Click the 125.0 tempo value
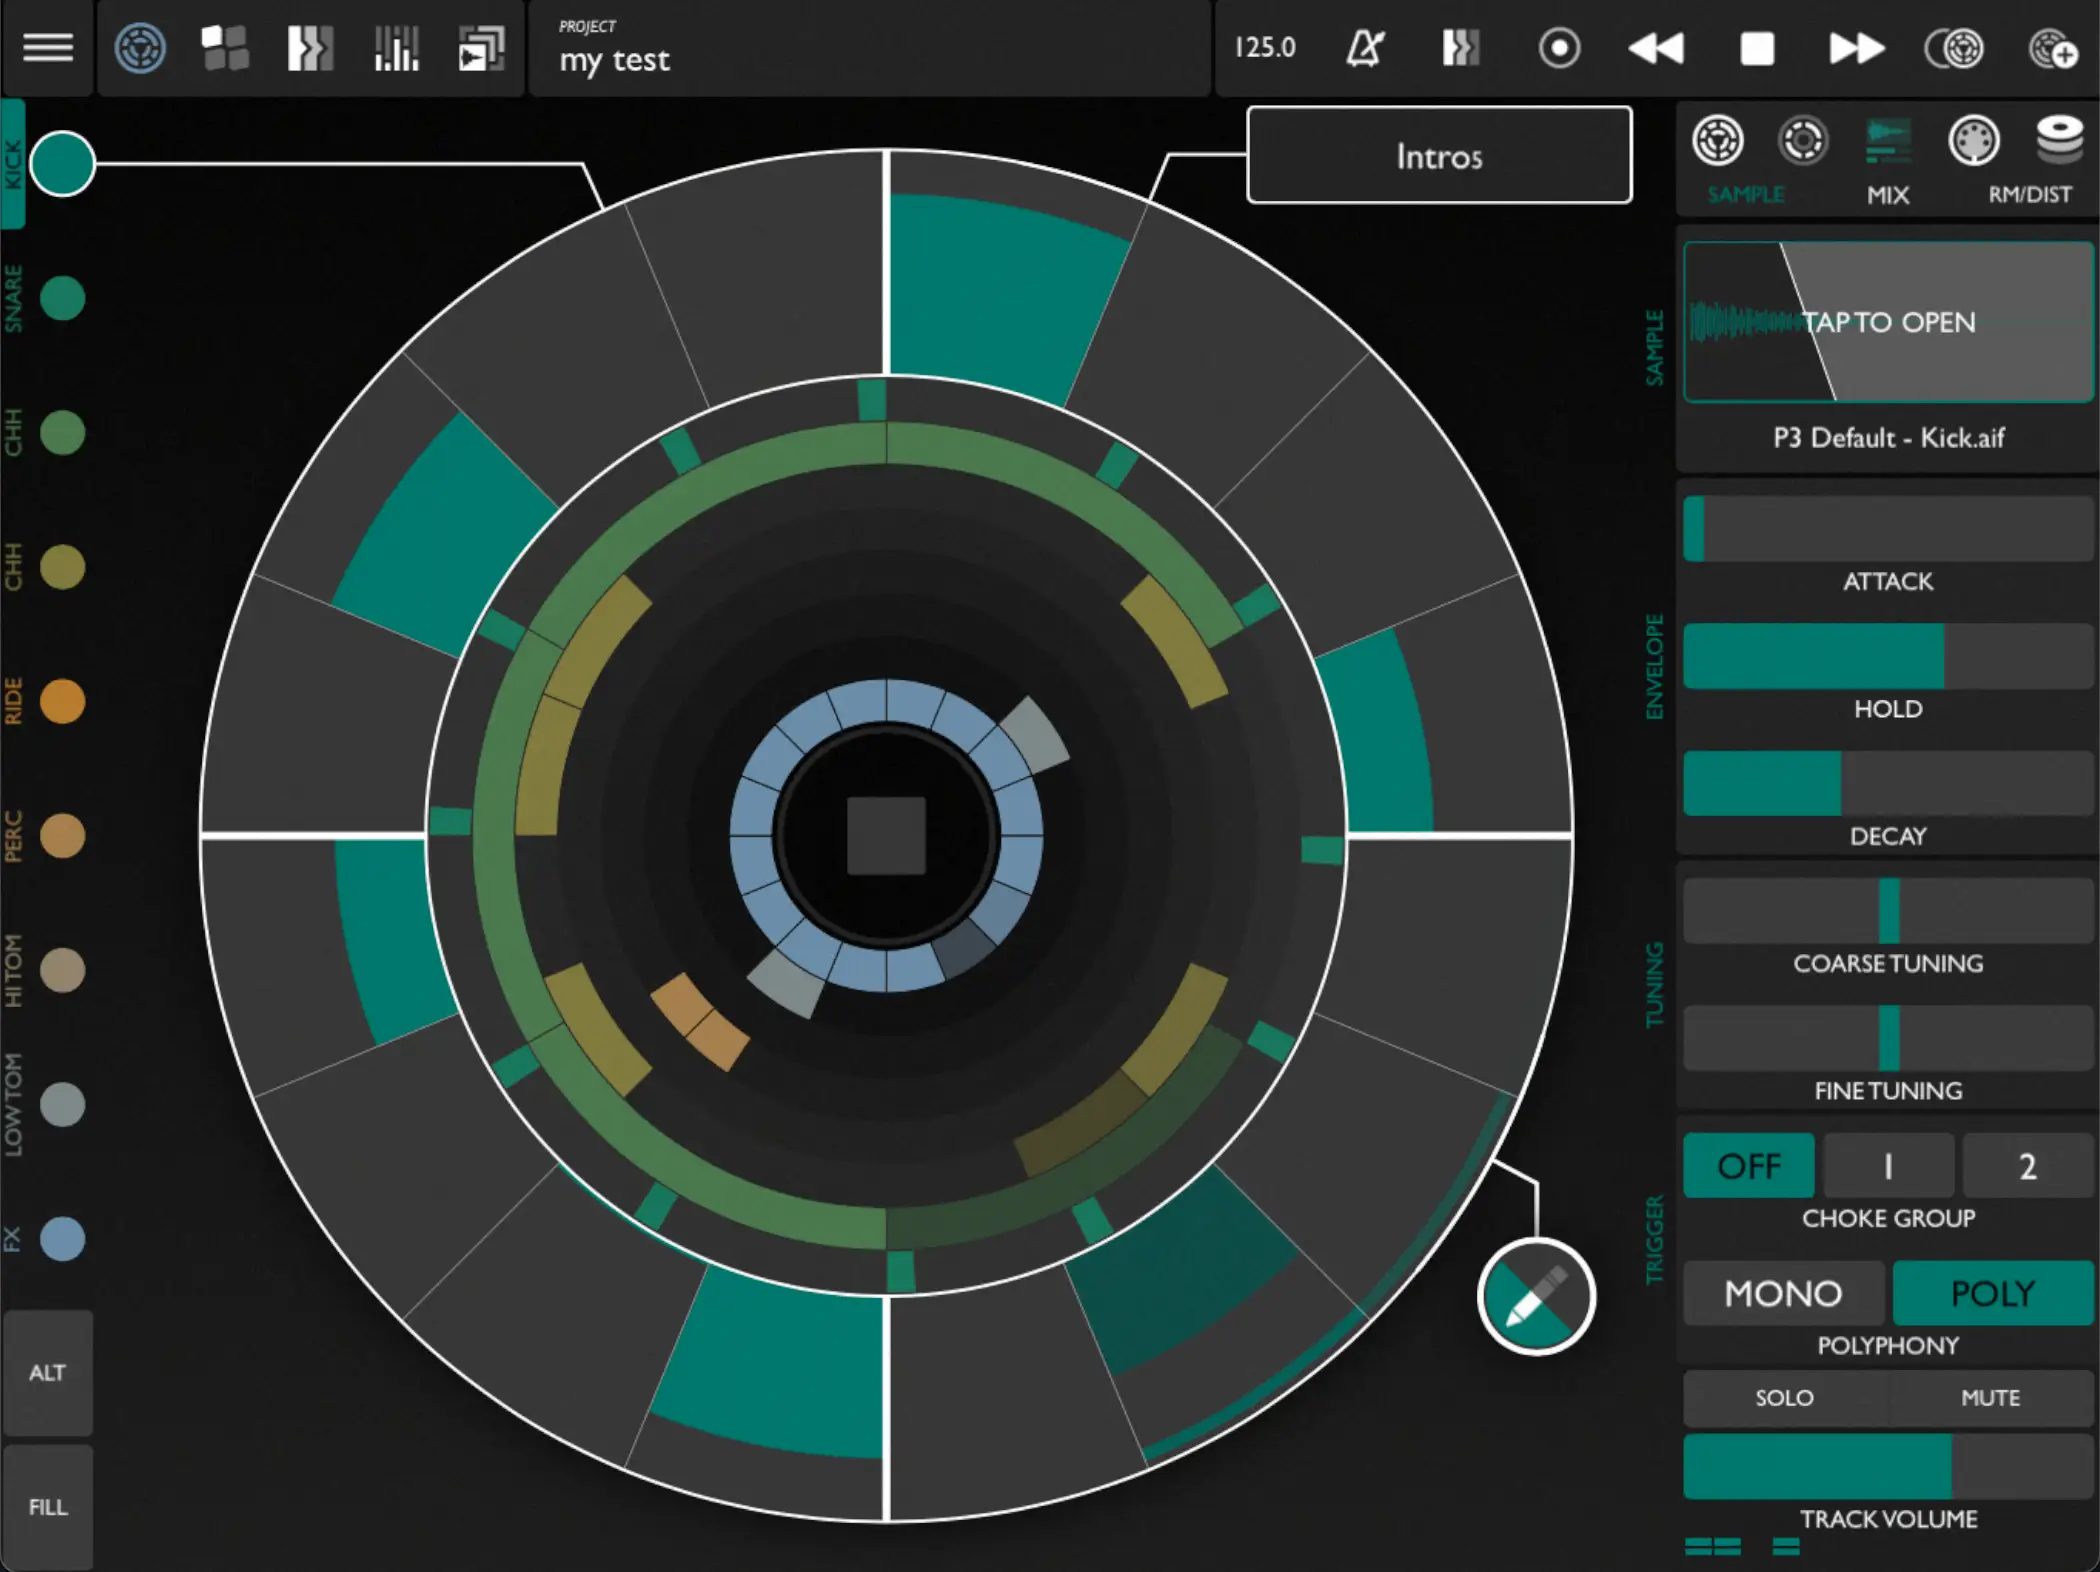The width and height of the screenshot is (2100, 1572). [x=1265, y=47]
